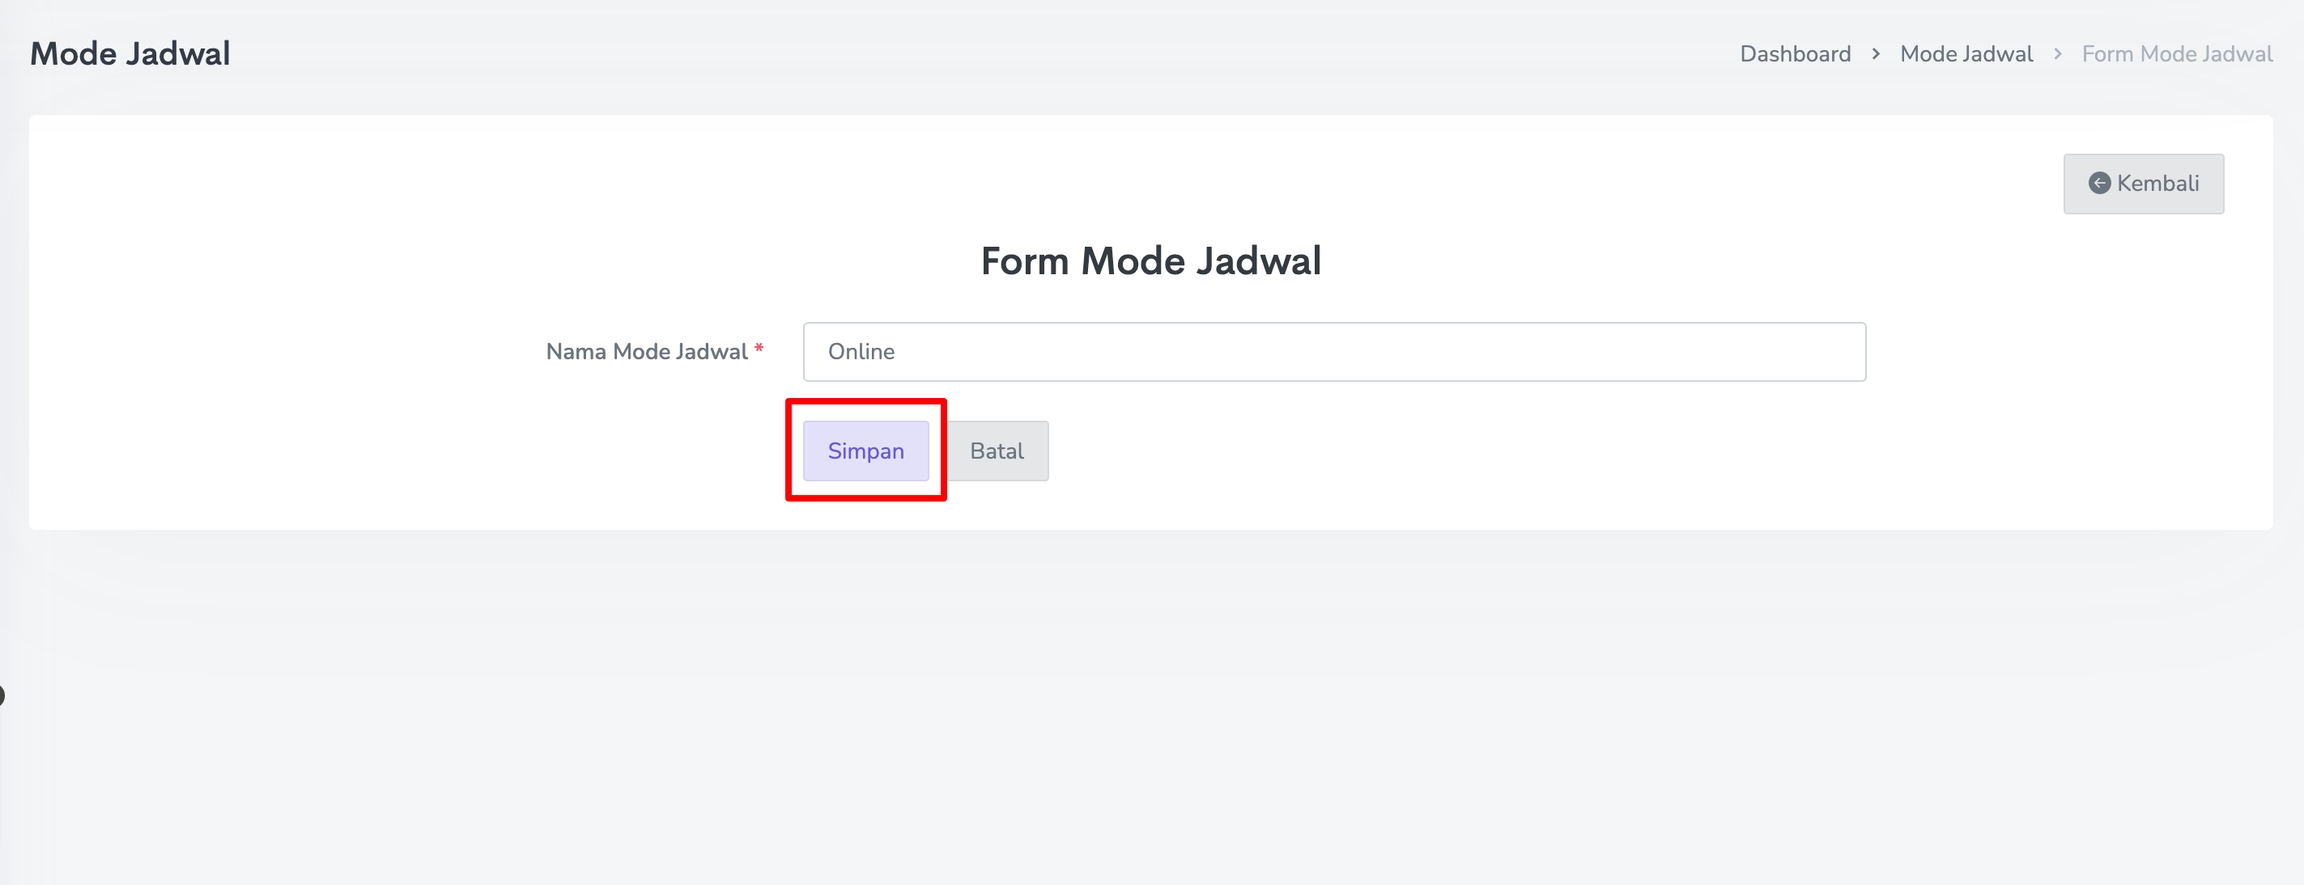Click the Nama Mode Jadwal label
Screen dimensions: 2304x885
pyautogui.click(x=646, y=352)
